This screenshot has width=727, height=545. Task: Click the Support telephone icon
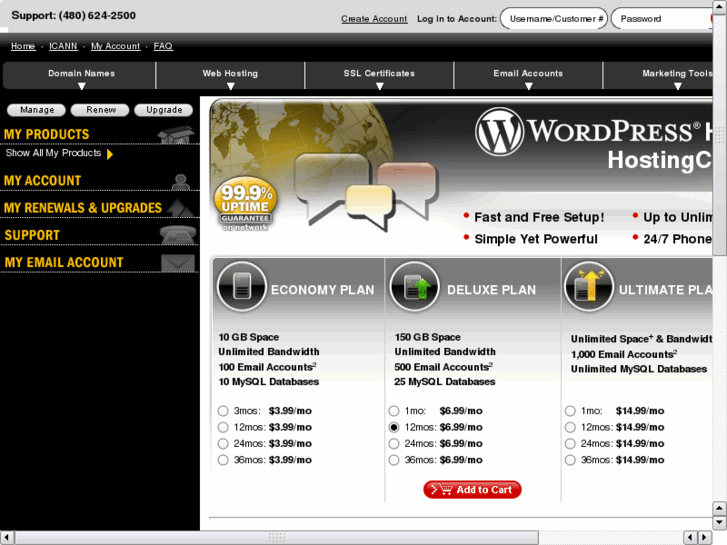point(178,235)
